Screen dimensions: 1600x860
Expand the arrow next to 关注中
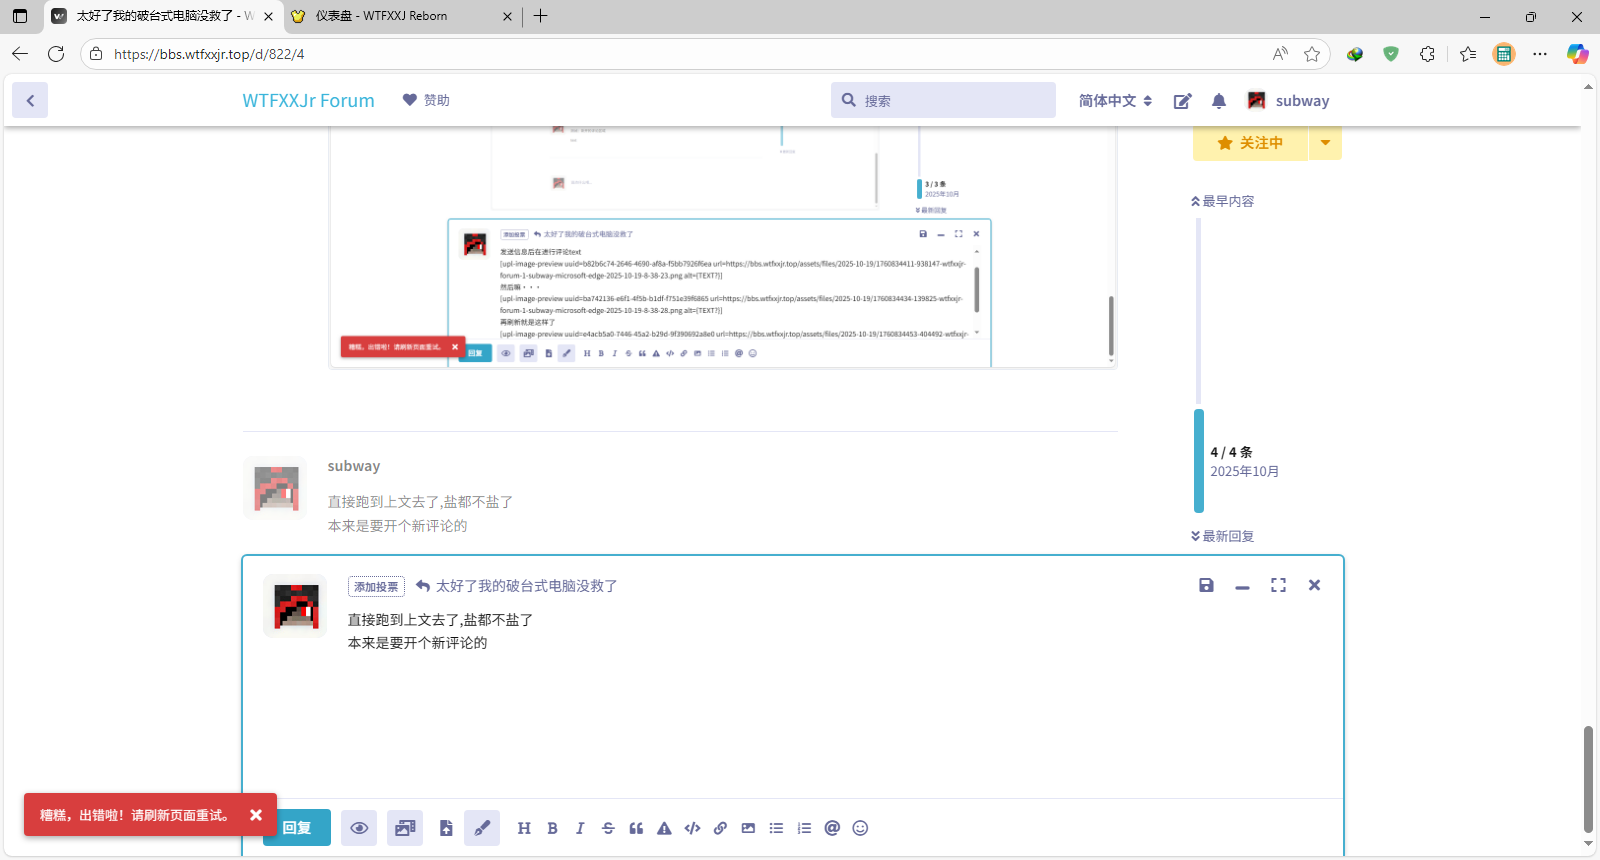click(x=1325, y=143)
